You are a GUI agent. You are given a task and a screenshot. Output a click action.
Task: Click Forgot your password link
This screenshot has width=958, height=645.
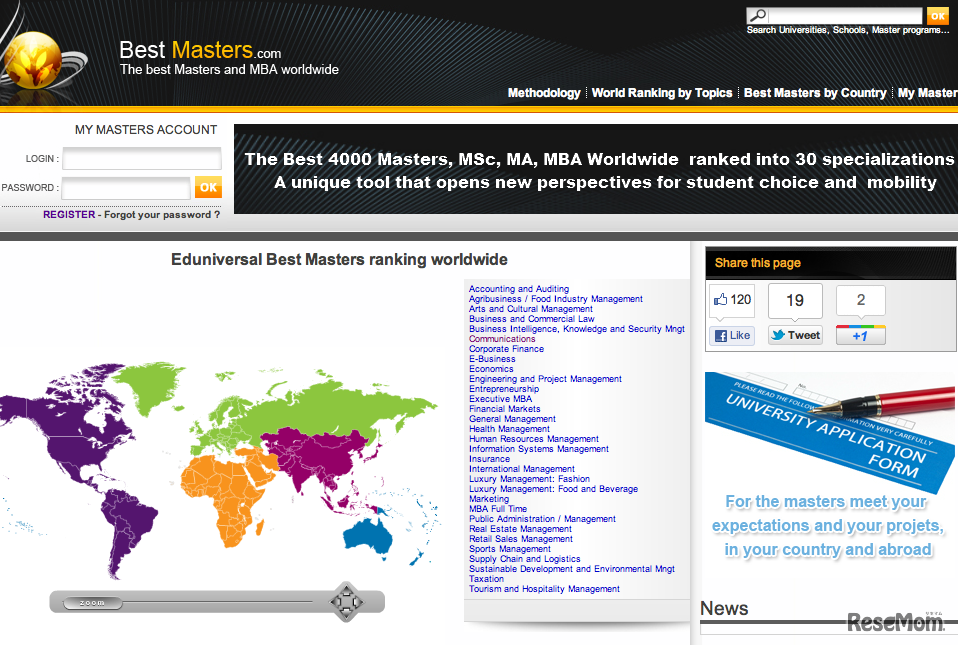pos(162,214)
